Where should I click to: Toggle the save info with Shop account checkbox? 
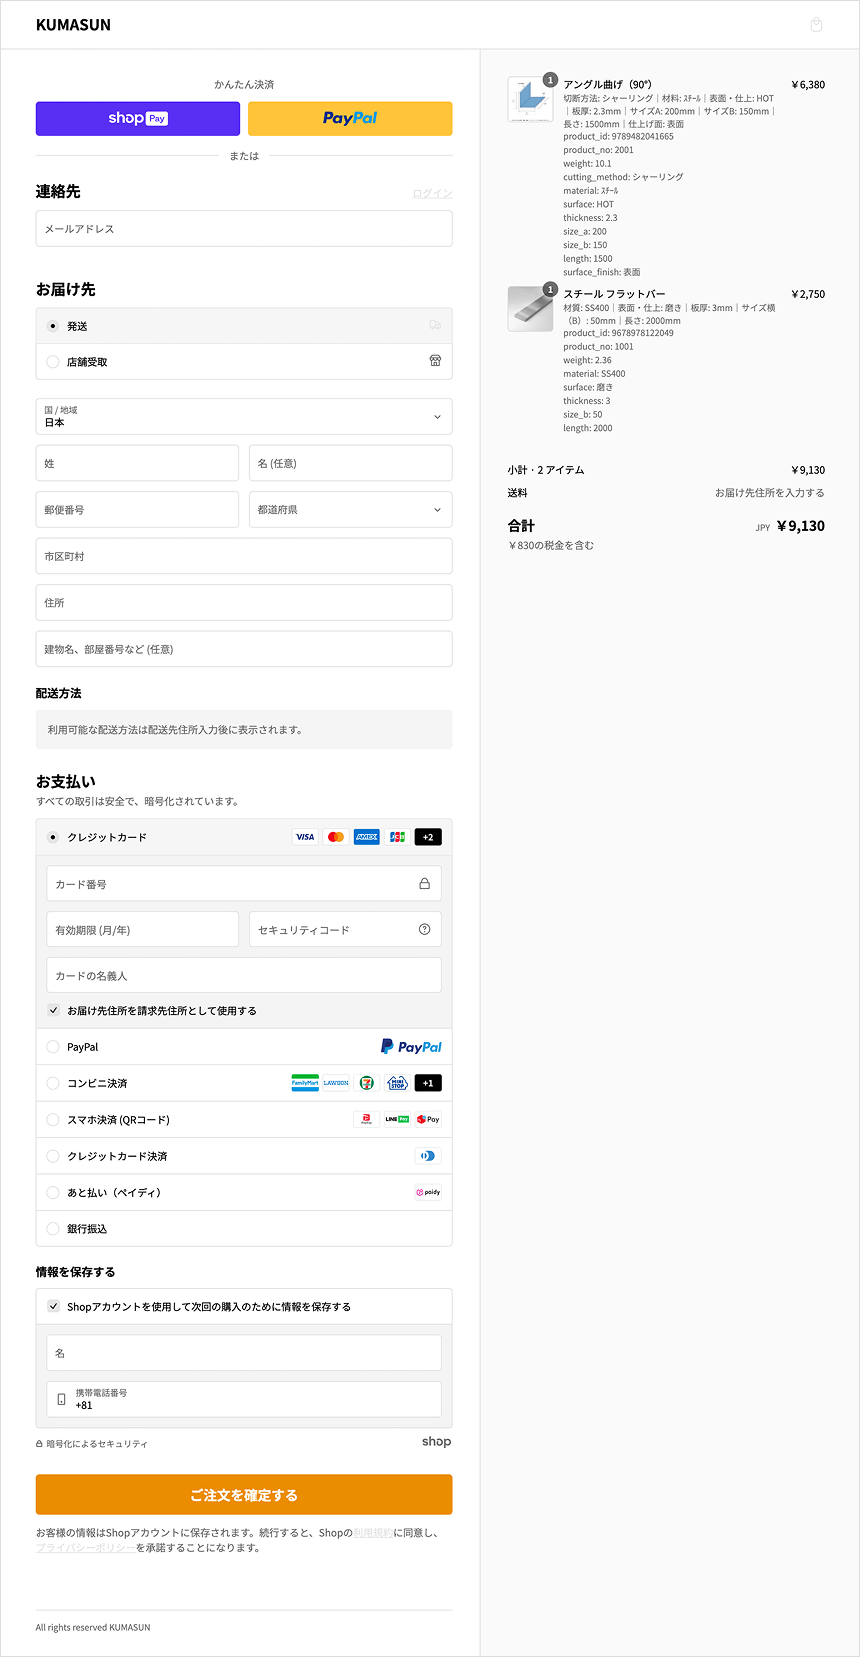click(x=54, y=1306)
